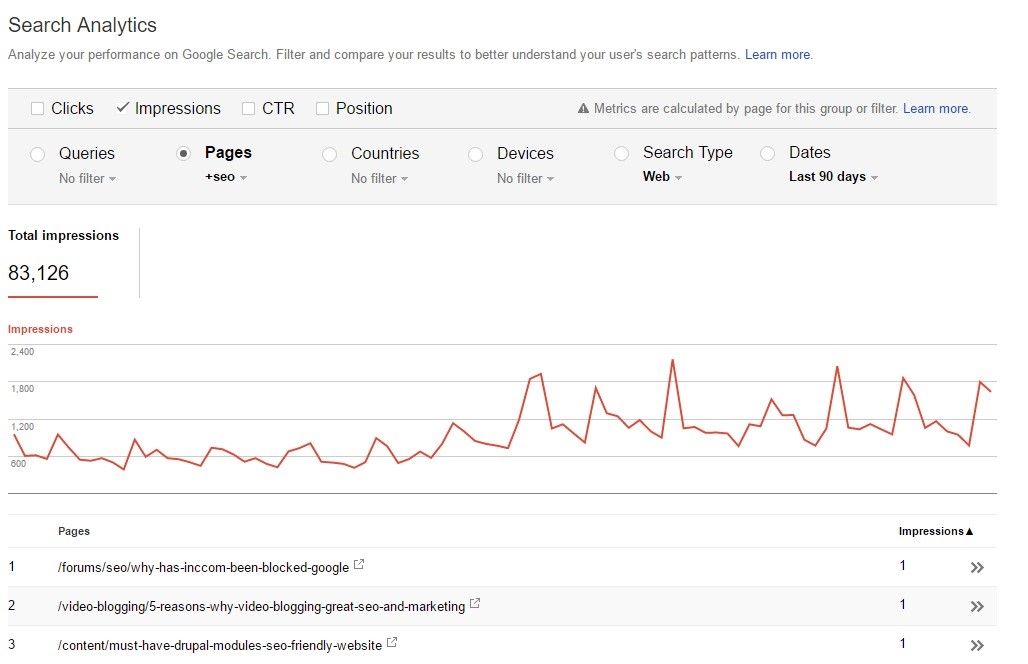Click impressions value 1 in video-blogging row

(903, 604)
